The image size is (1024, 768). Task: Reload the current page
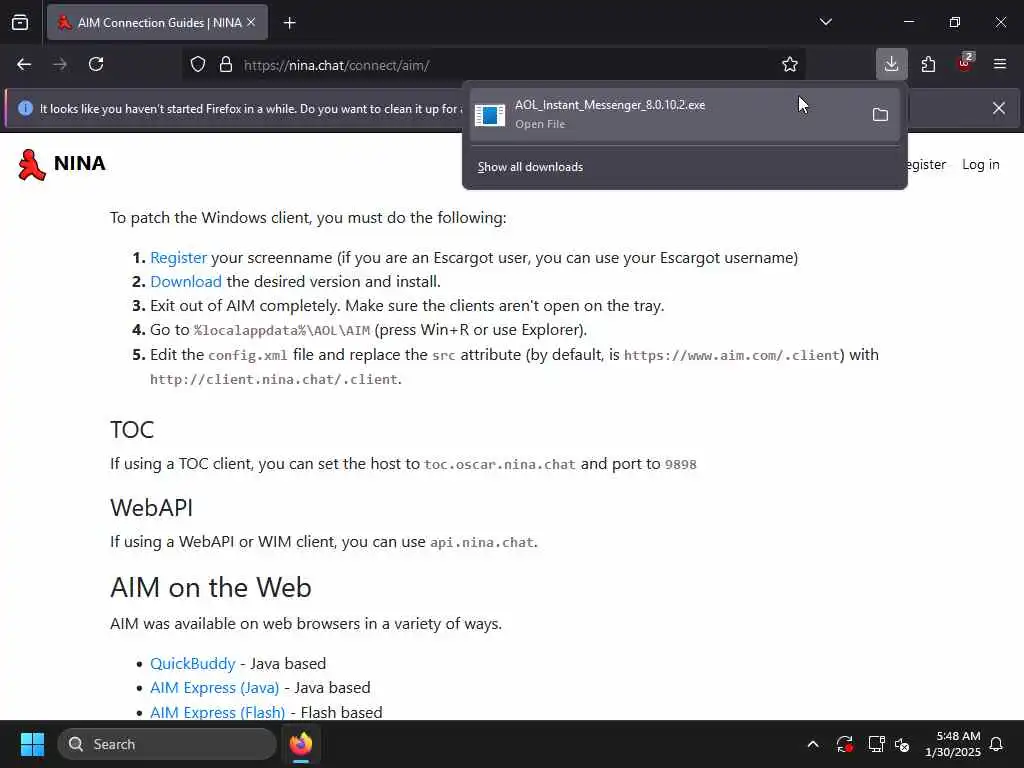pos(96,65)
